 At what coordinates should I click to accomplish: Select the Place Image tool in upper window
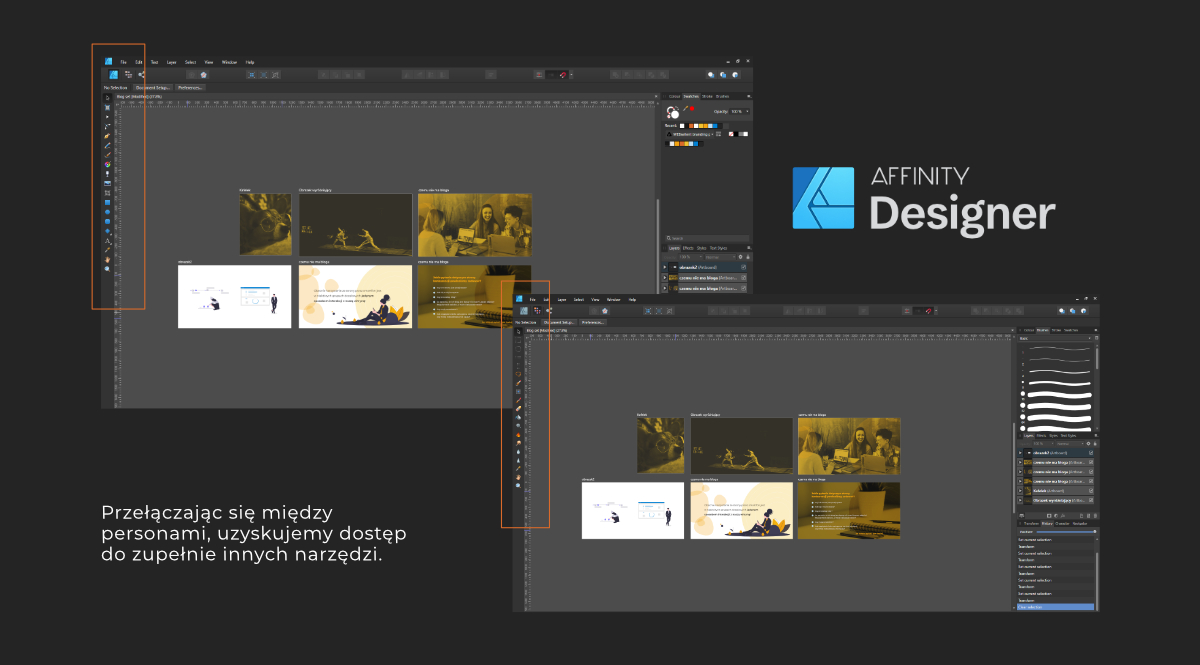107,183
